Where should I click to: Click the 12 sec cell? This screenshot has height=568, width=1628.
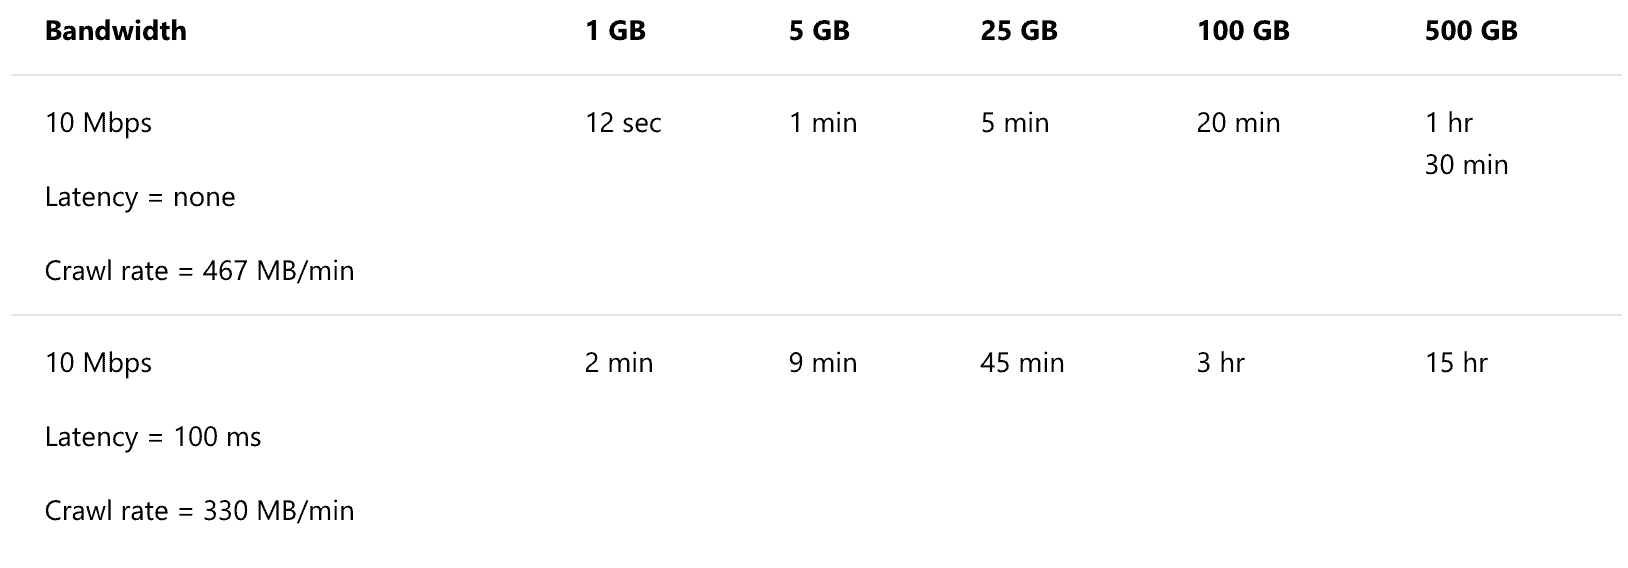point(623,123)
